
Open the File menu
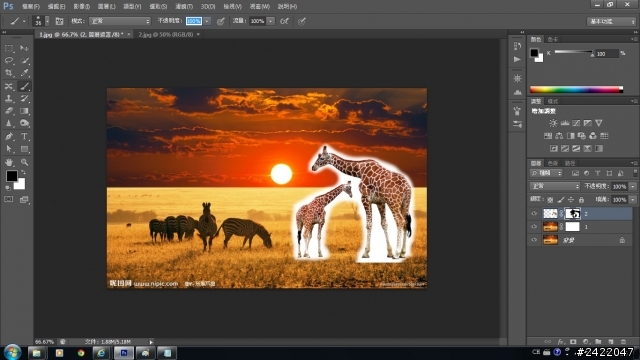tap(31, 7)
